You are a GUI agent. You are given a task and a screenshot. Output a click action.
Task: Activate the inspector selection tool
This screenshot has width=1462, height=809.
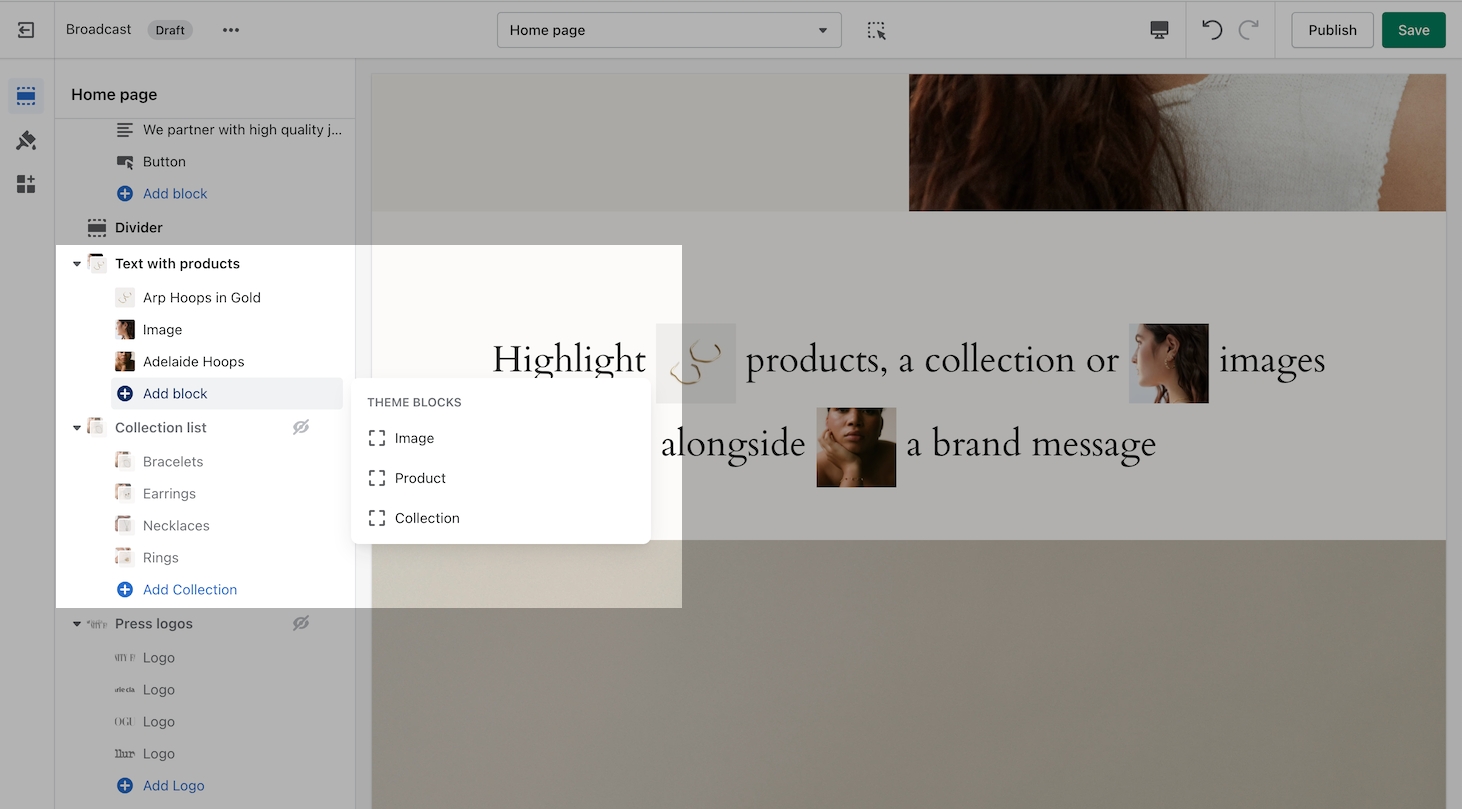[876, 30]
